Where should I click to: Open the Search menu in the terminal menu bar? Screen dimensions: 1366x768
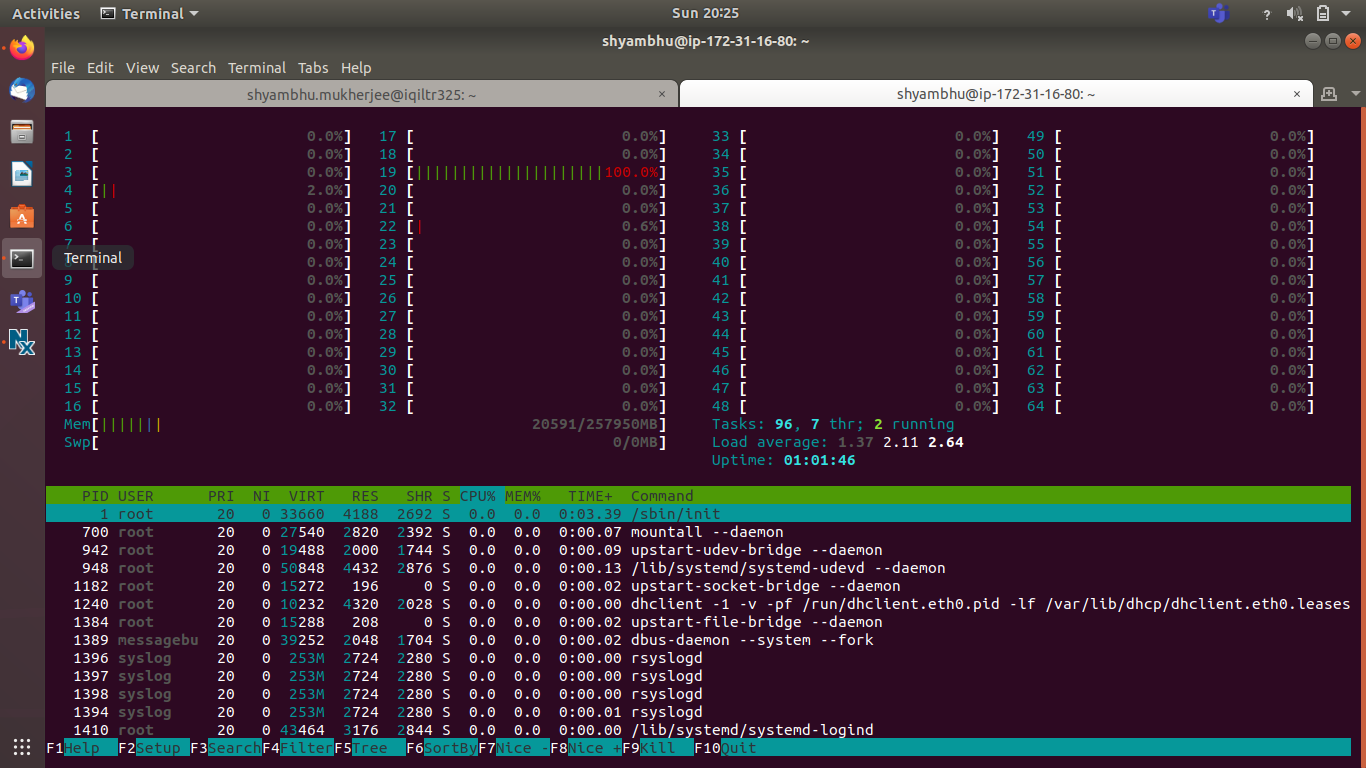[193, 67]
